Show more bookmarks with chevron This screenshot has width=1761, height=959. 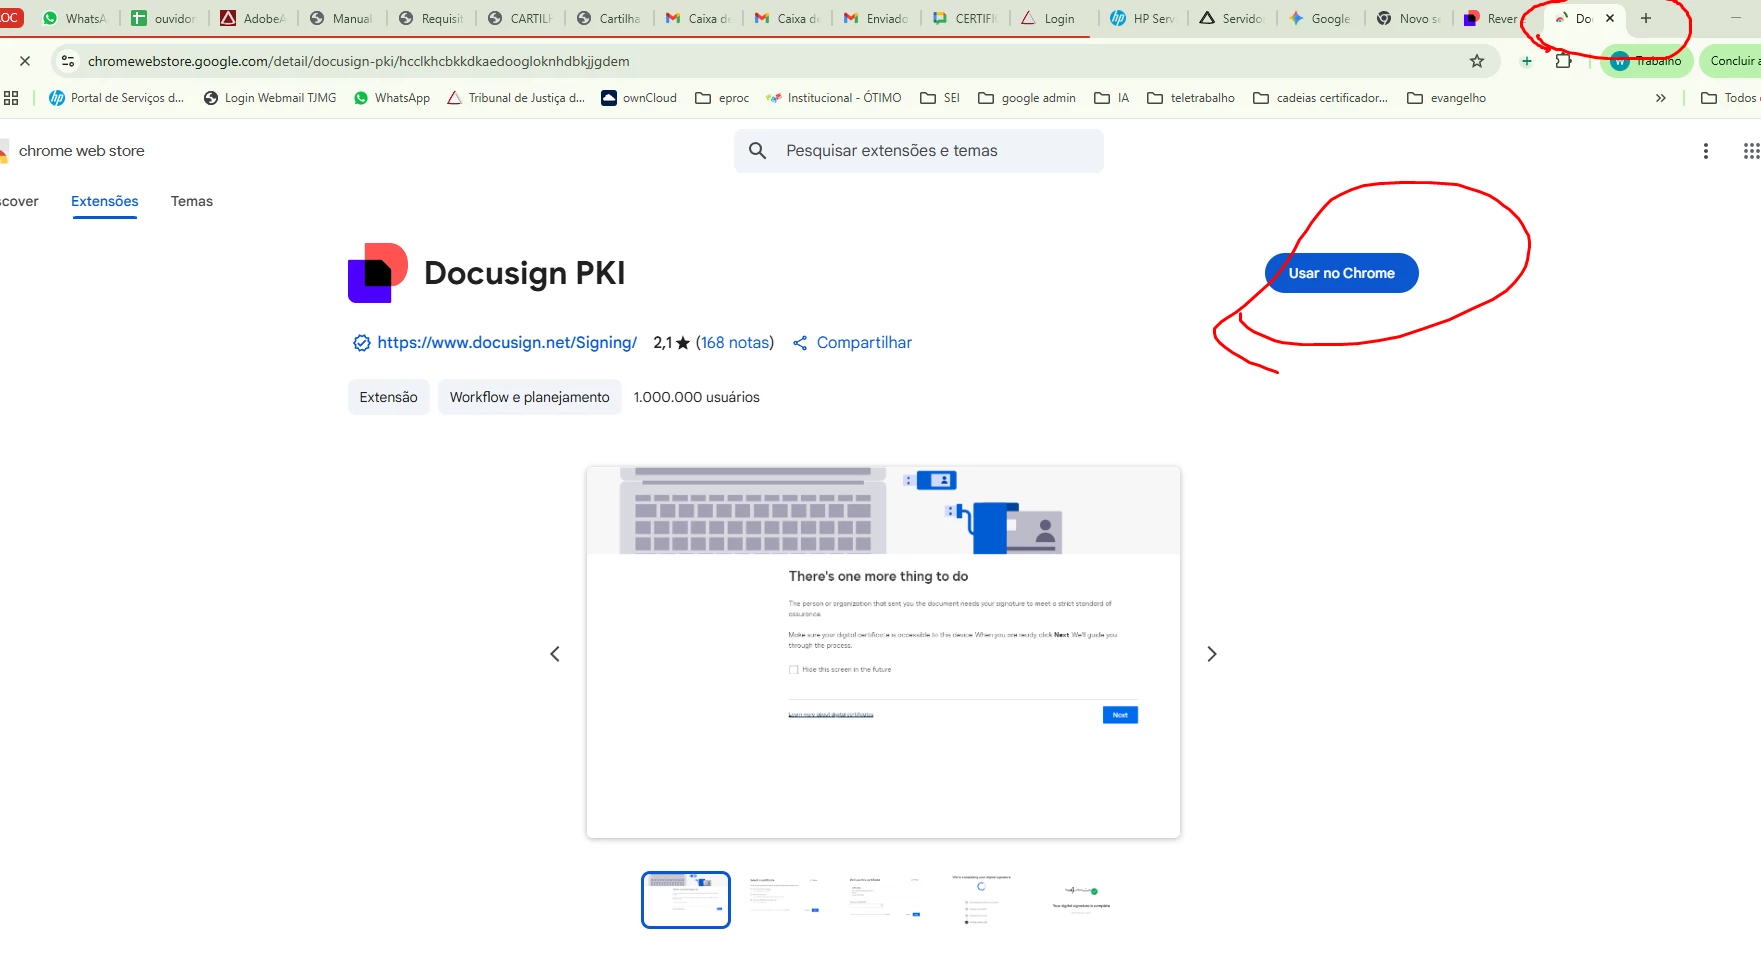tap(1661, 98)
